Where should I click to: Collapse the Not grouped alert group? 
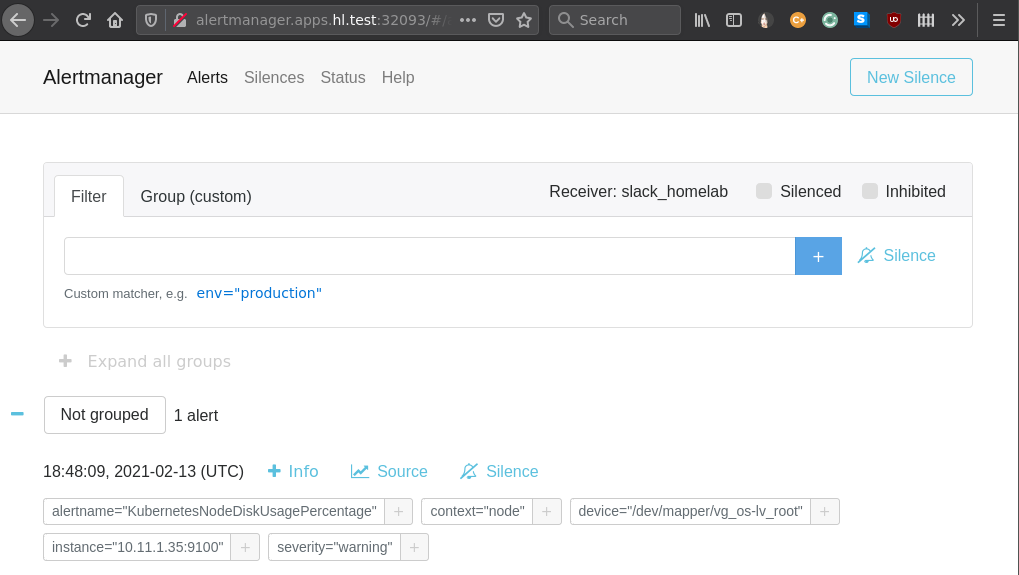click(18, 414)
